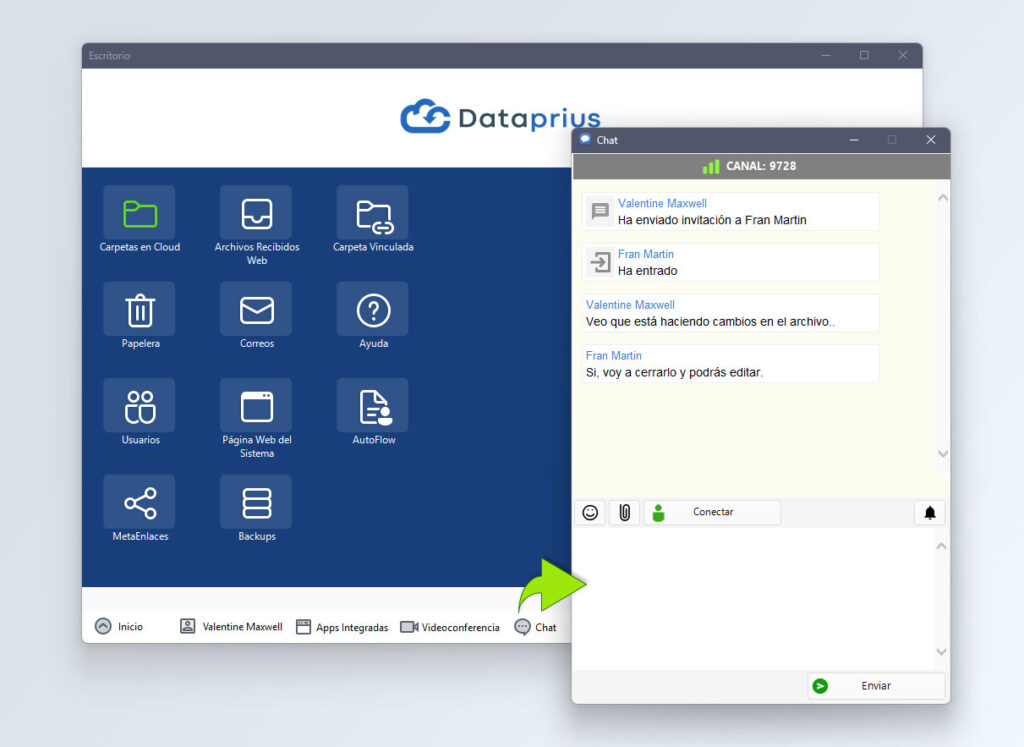Maximize the Escritorio window
Viewport: 1024px width, 747px height.
tap(864, 56)
